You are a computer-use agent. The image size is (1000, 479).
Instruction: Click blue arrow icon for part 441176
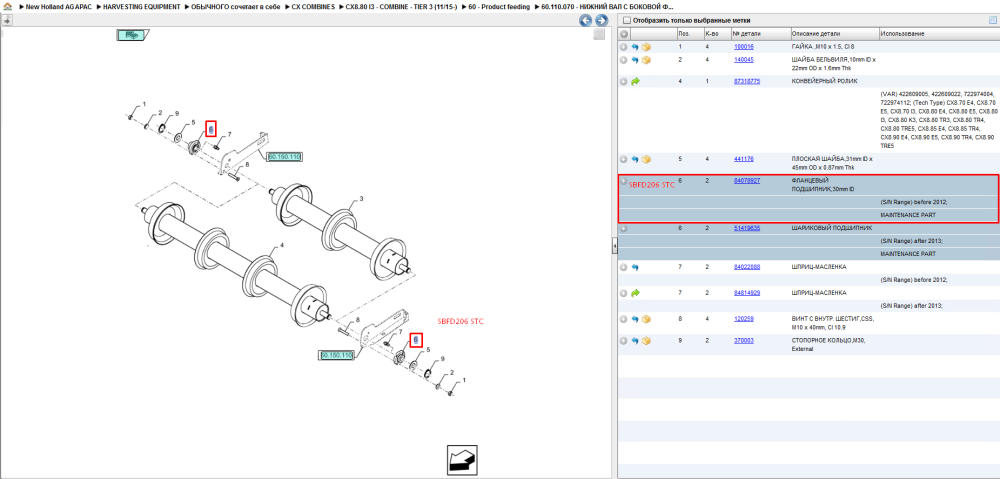(635, 159)
